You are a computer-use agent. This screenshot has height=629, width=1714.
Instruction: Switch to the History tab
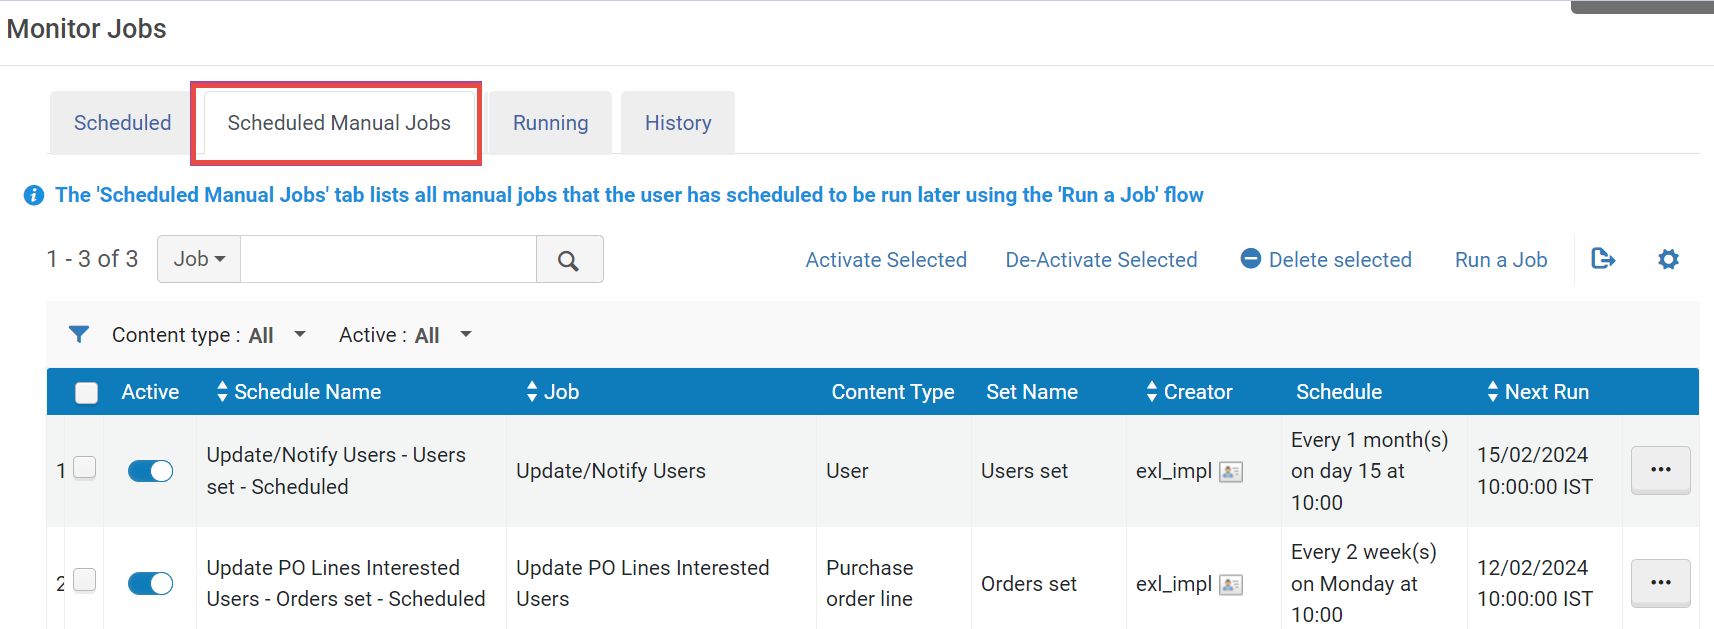[678, 123]
